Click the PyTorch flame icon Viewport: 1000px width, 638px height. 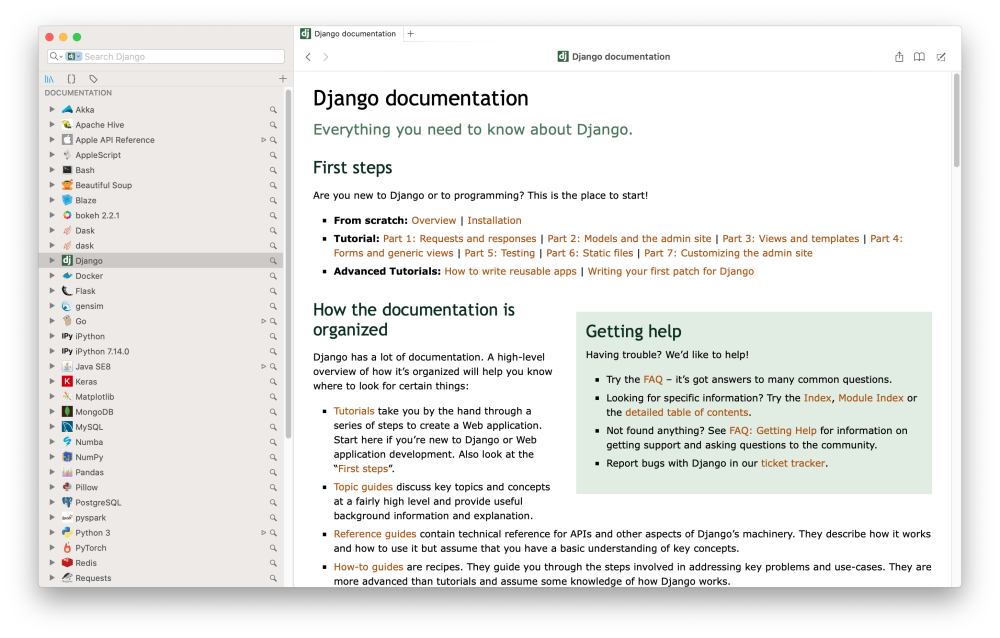[67, 547]
